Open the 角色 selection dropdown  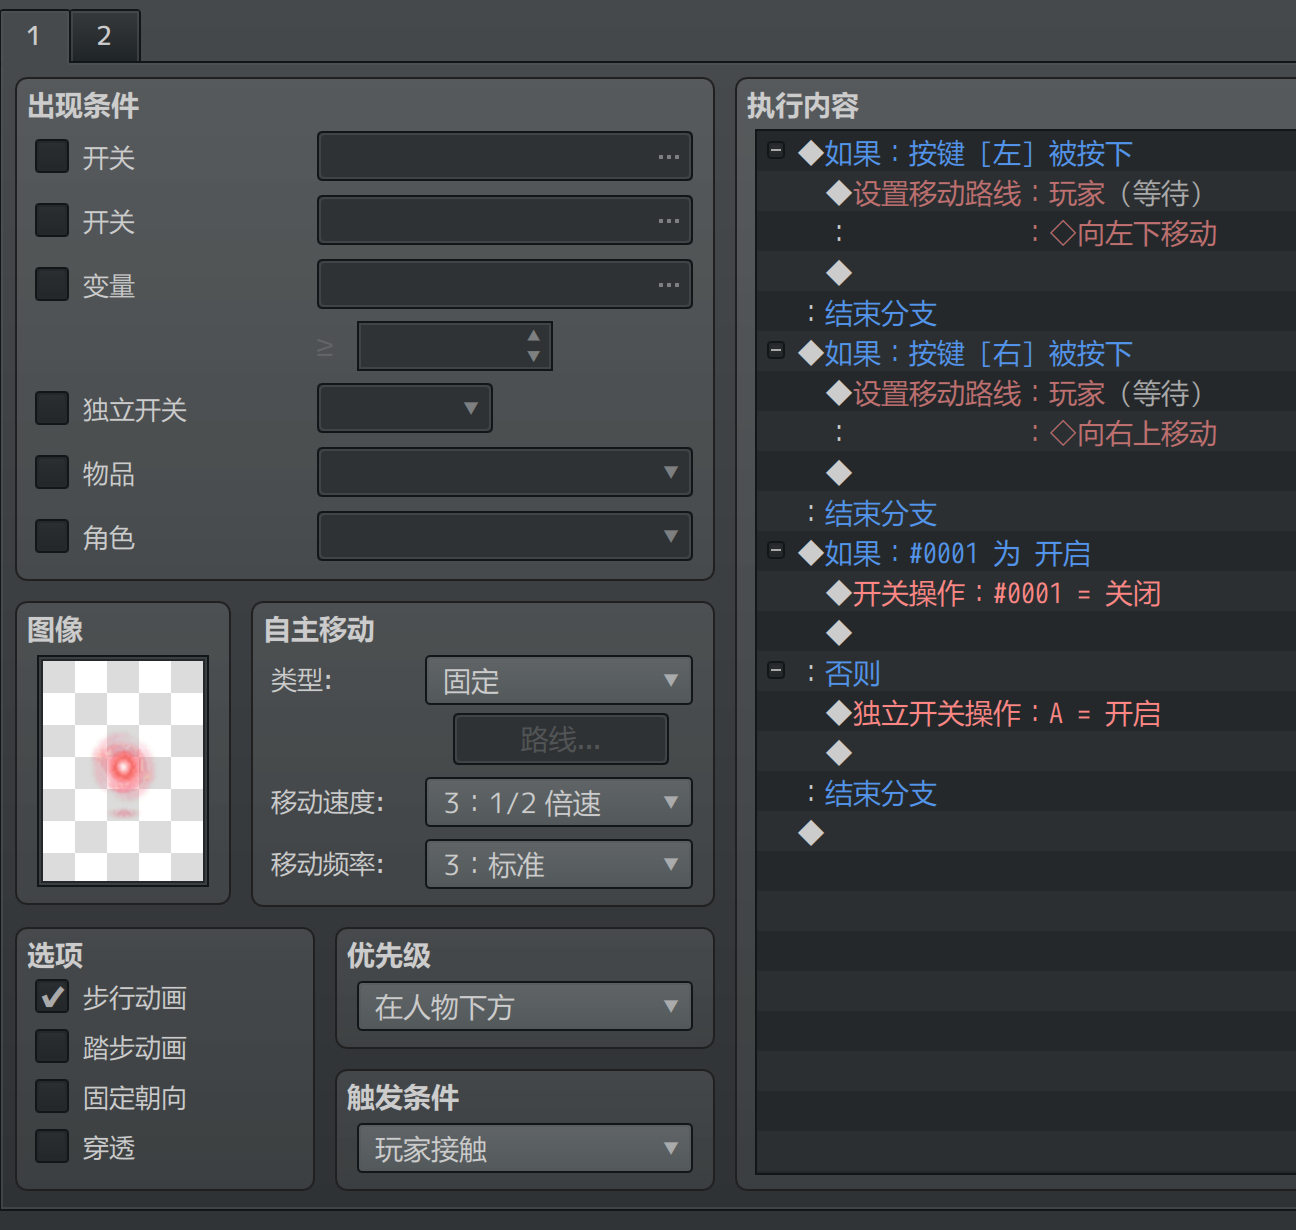(x=505, y=536)
